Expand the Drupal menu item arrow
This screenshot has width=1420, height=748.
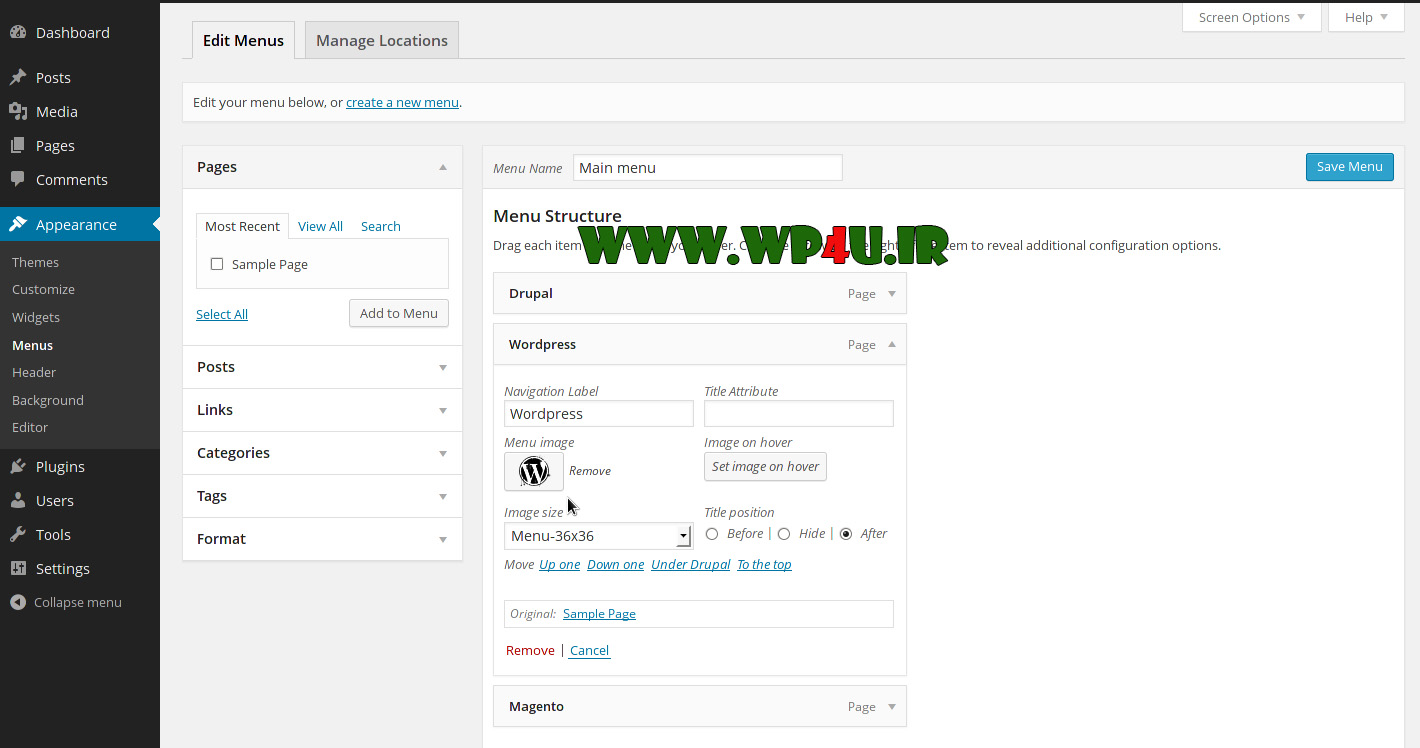892,294
